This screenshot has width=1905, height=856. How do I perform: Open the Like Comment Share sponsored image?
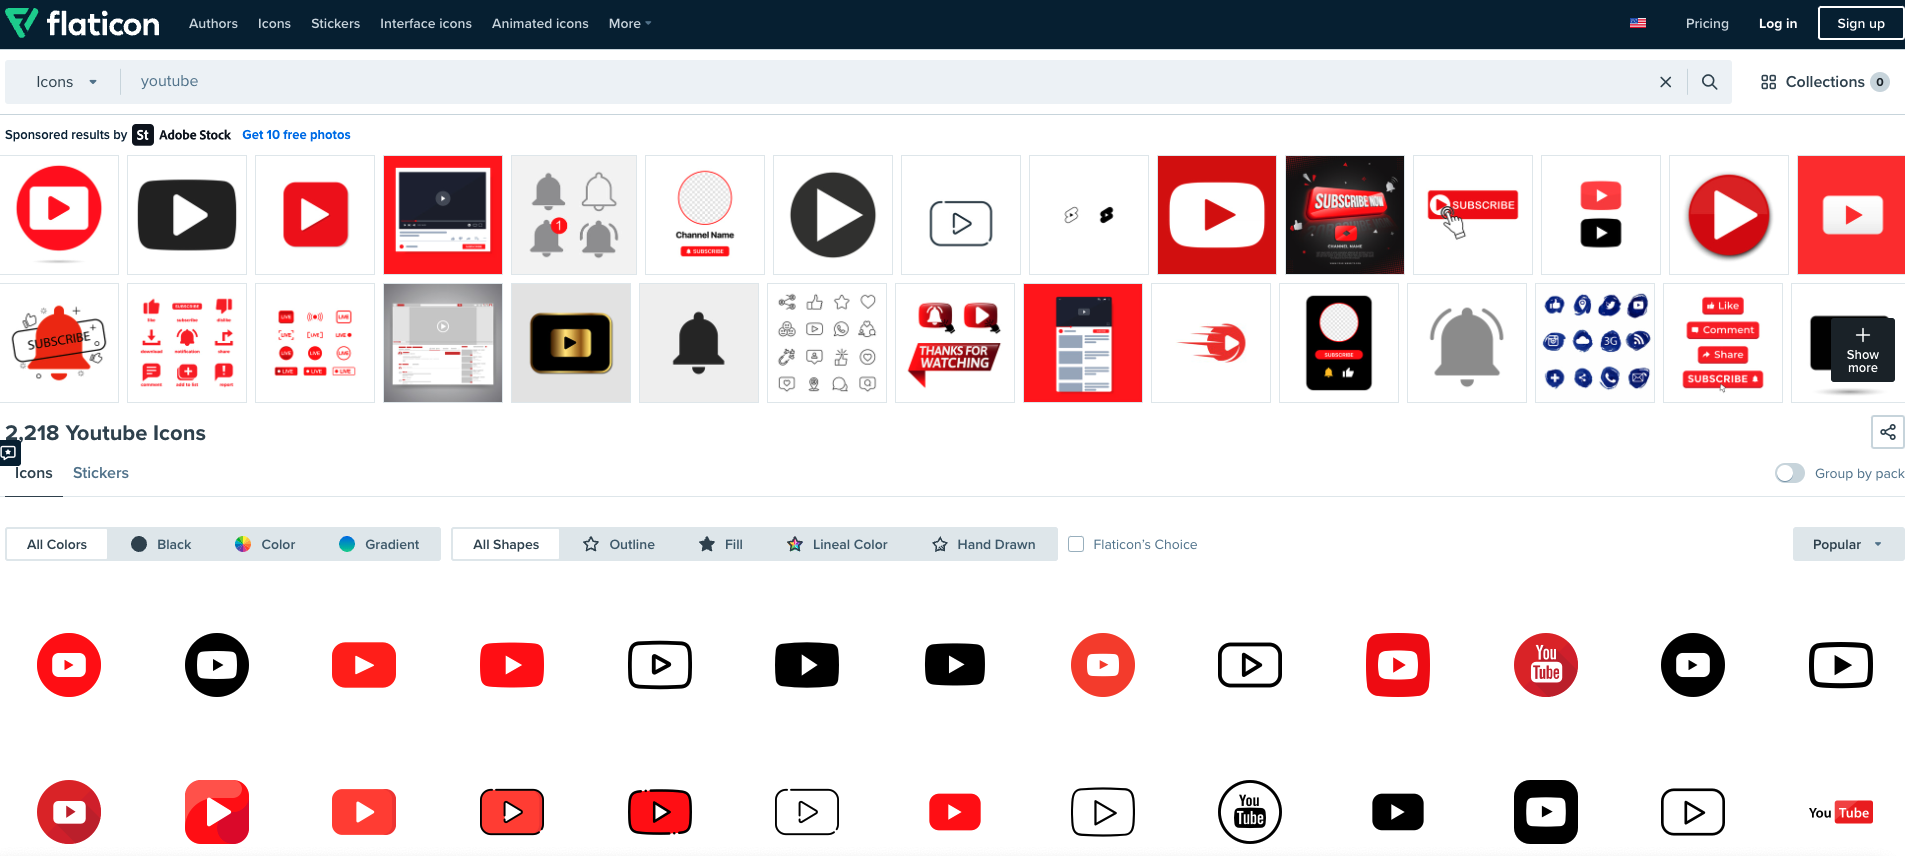[x=1723, y=343]
